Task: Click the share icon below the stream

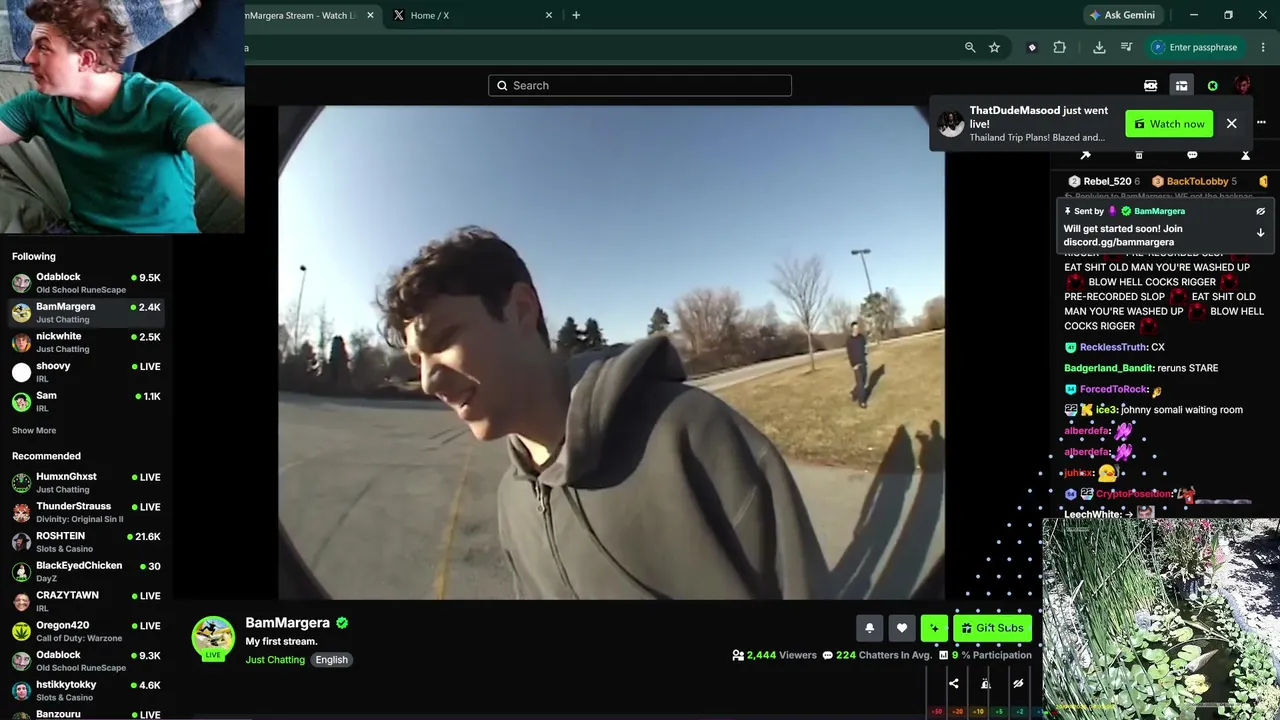Action: [953, 684]
